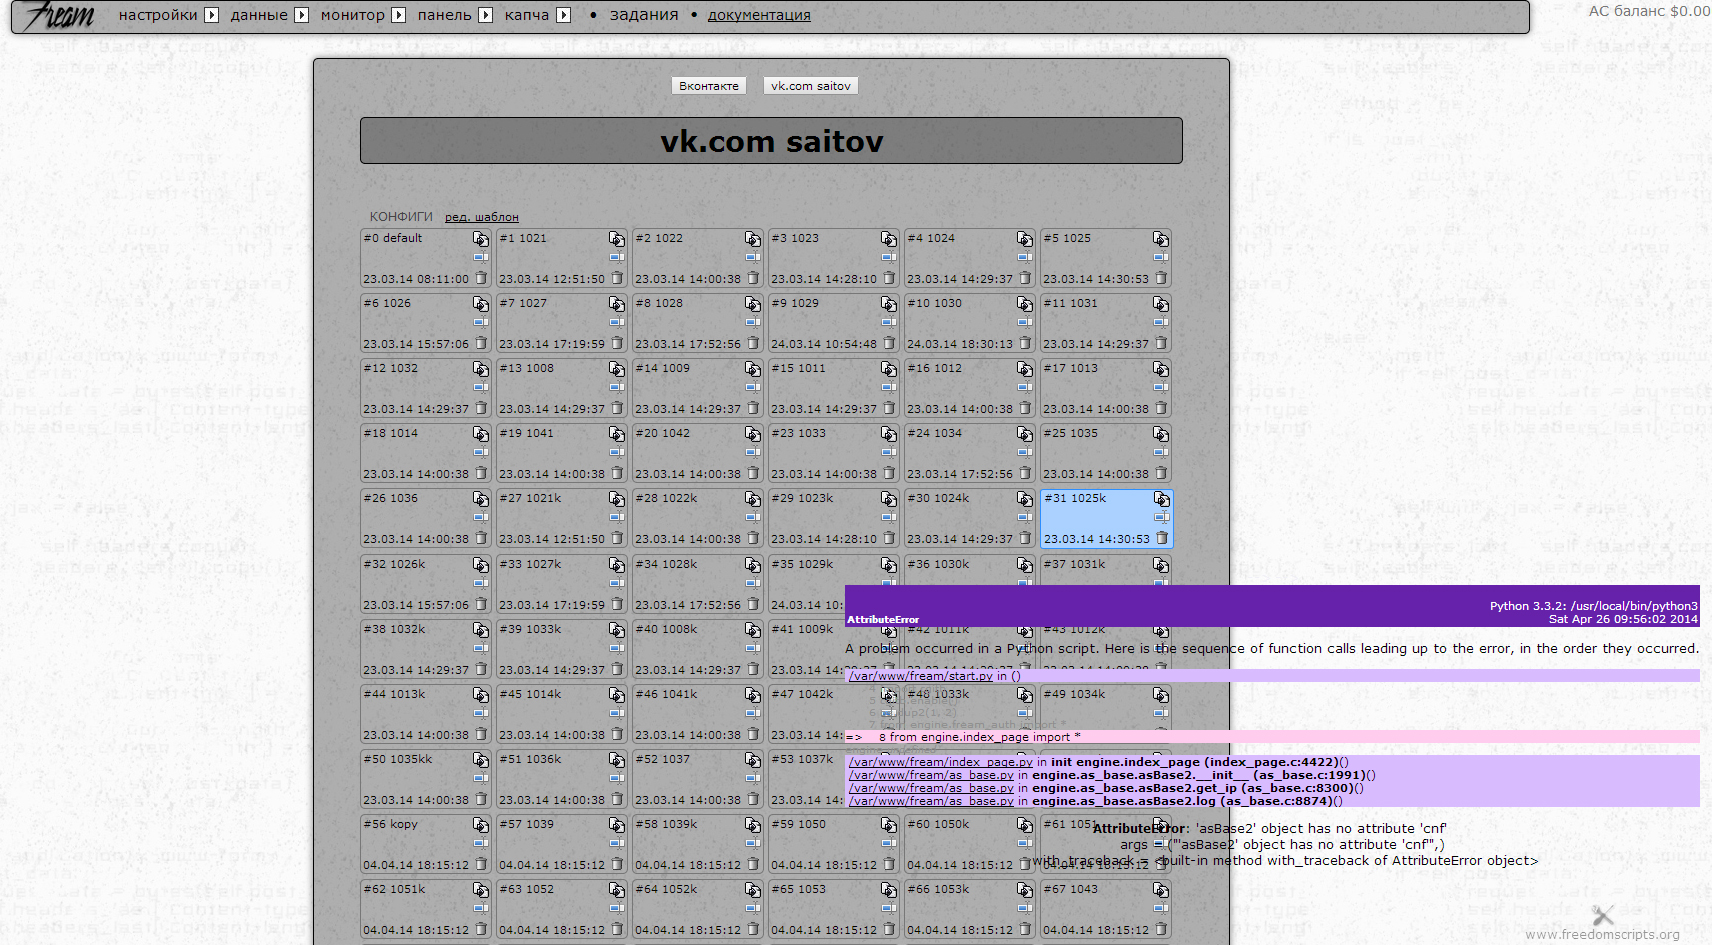Viewport: 1712px width, 945px height.
Task: Click timestamp 24.03.14 18:30:13 on #10 1030
Action: coord(960,344)
